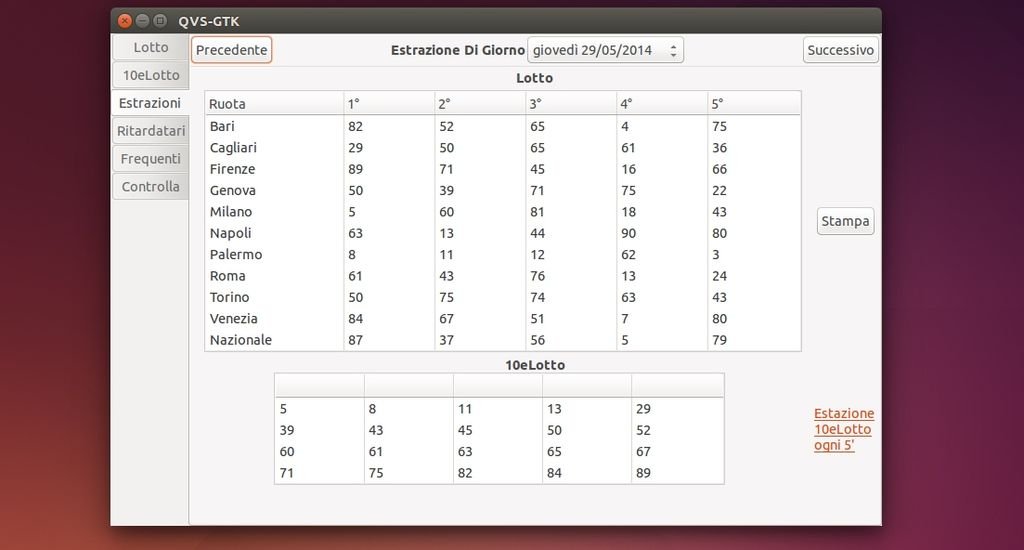
Task: Go to the Frequenti tab
Action: pyautogui.click(x=151, y=159)
